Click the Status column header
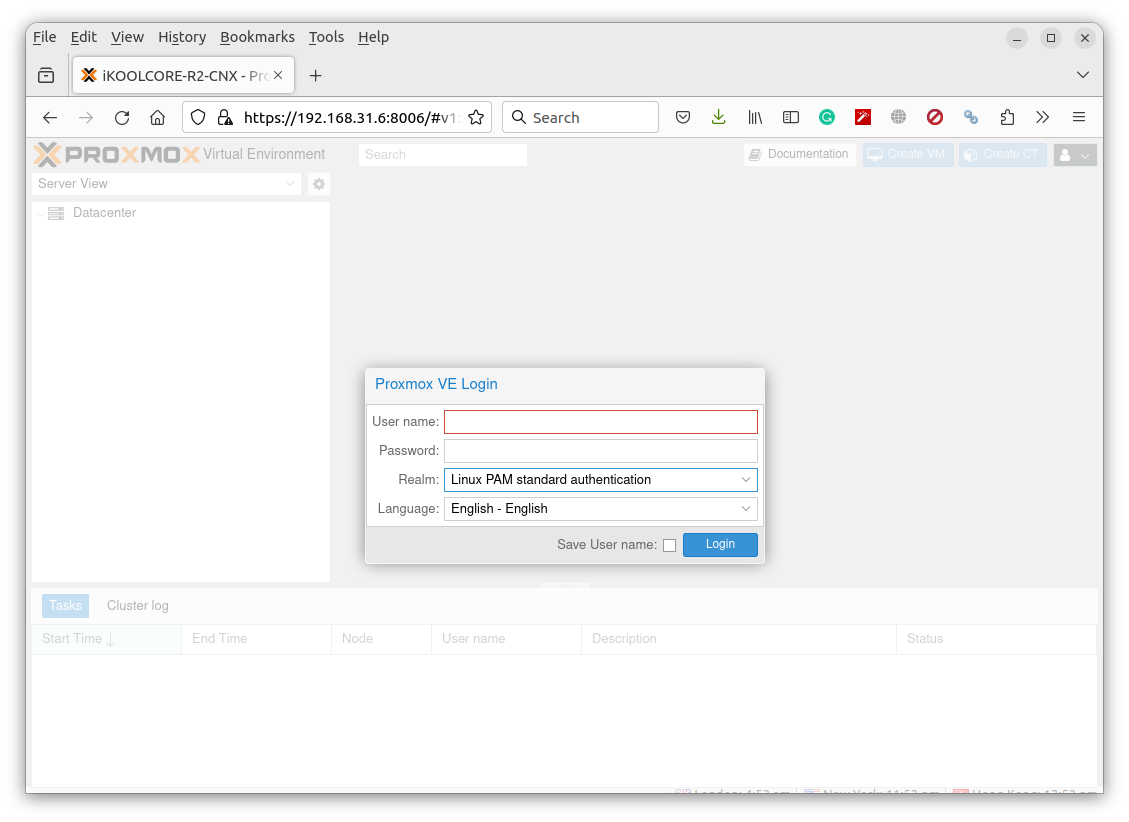Image resolution: width=1129 pixels, height=822 pixels. 997,639
